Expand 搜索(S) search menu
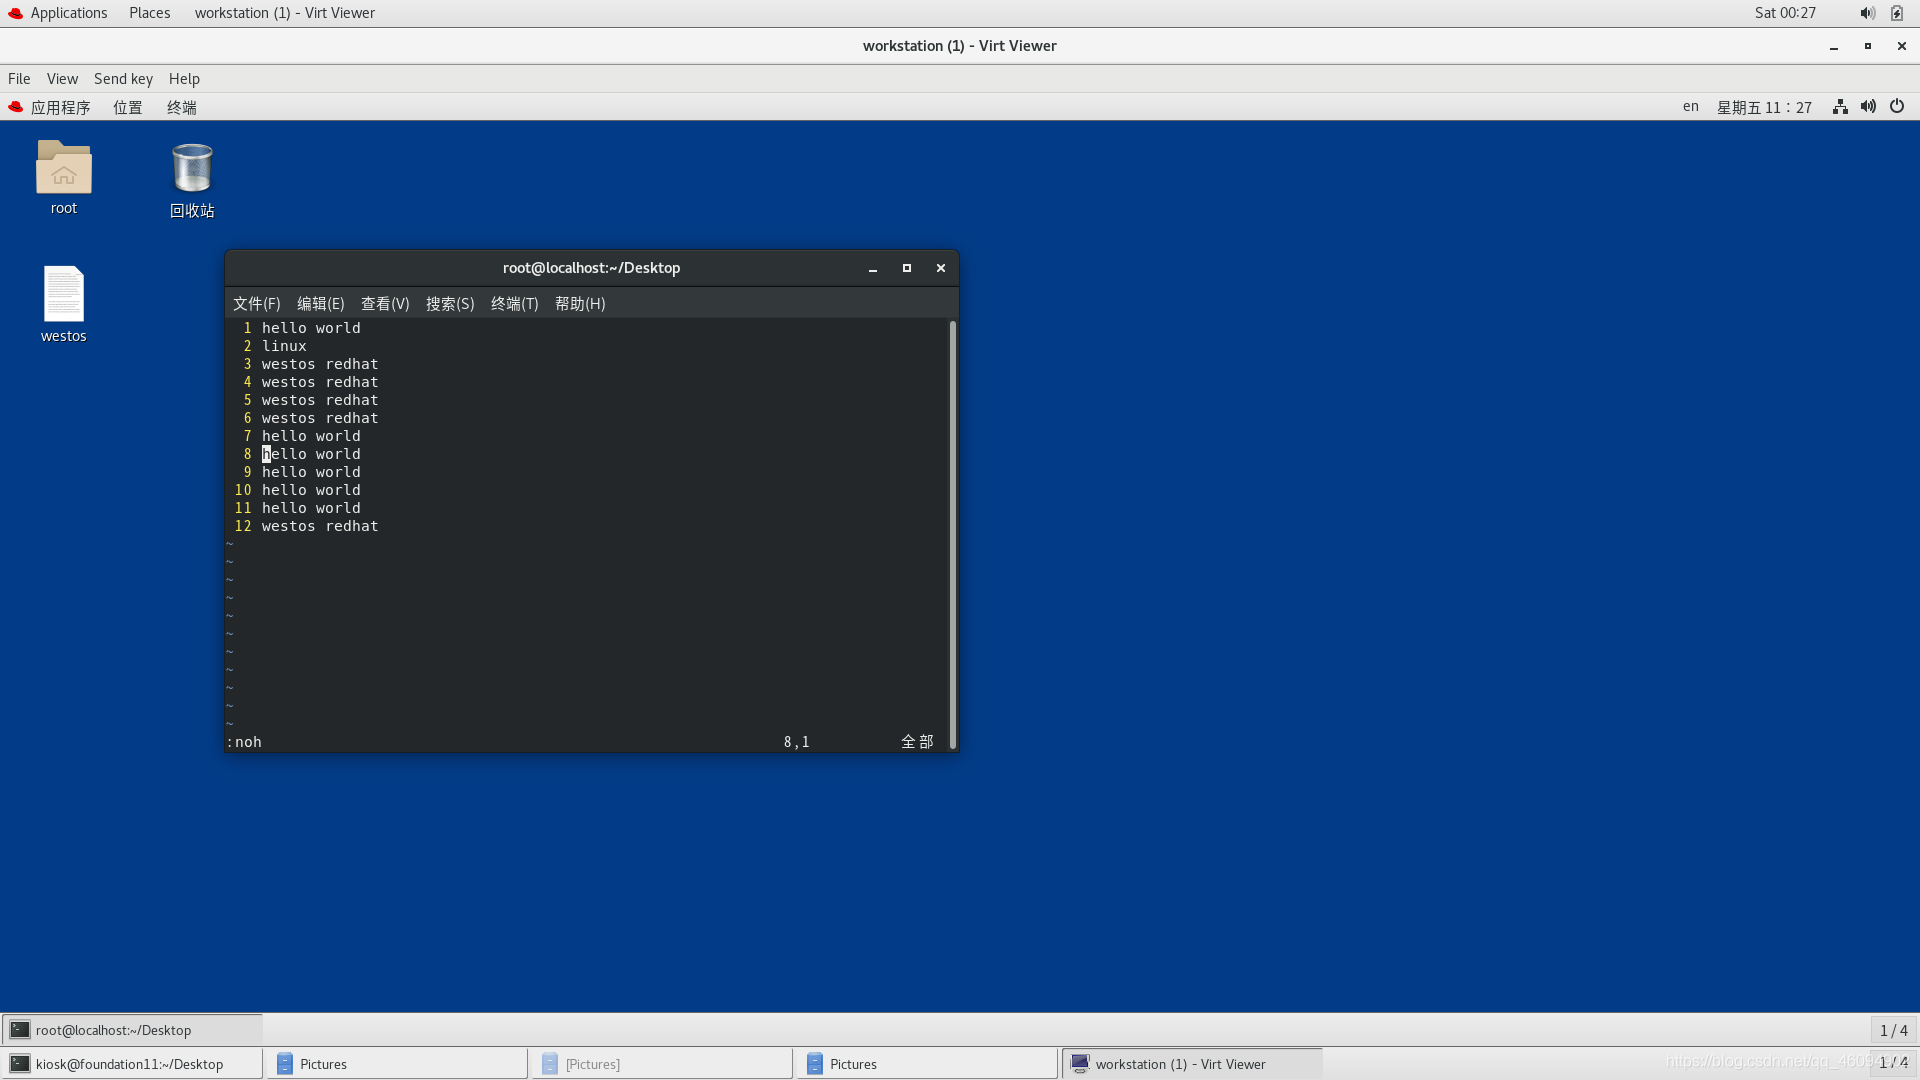The height and width of the screenshot is (1080, 1920). [x=448, y=303]
